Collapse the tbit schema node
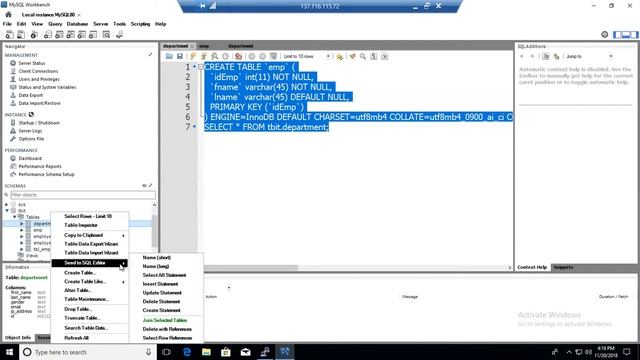The width and height of the screenshot is (640, 360). 7,211
